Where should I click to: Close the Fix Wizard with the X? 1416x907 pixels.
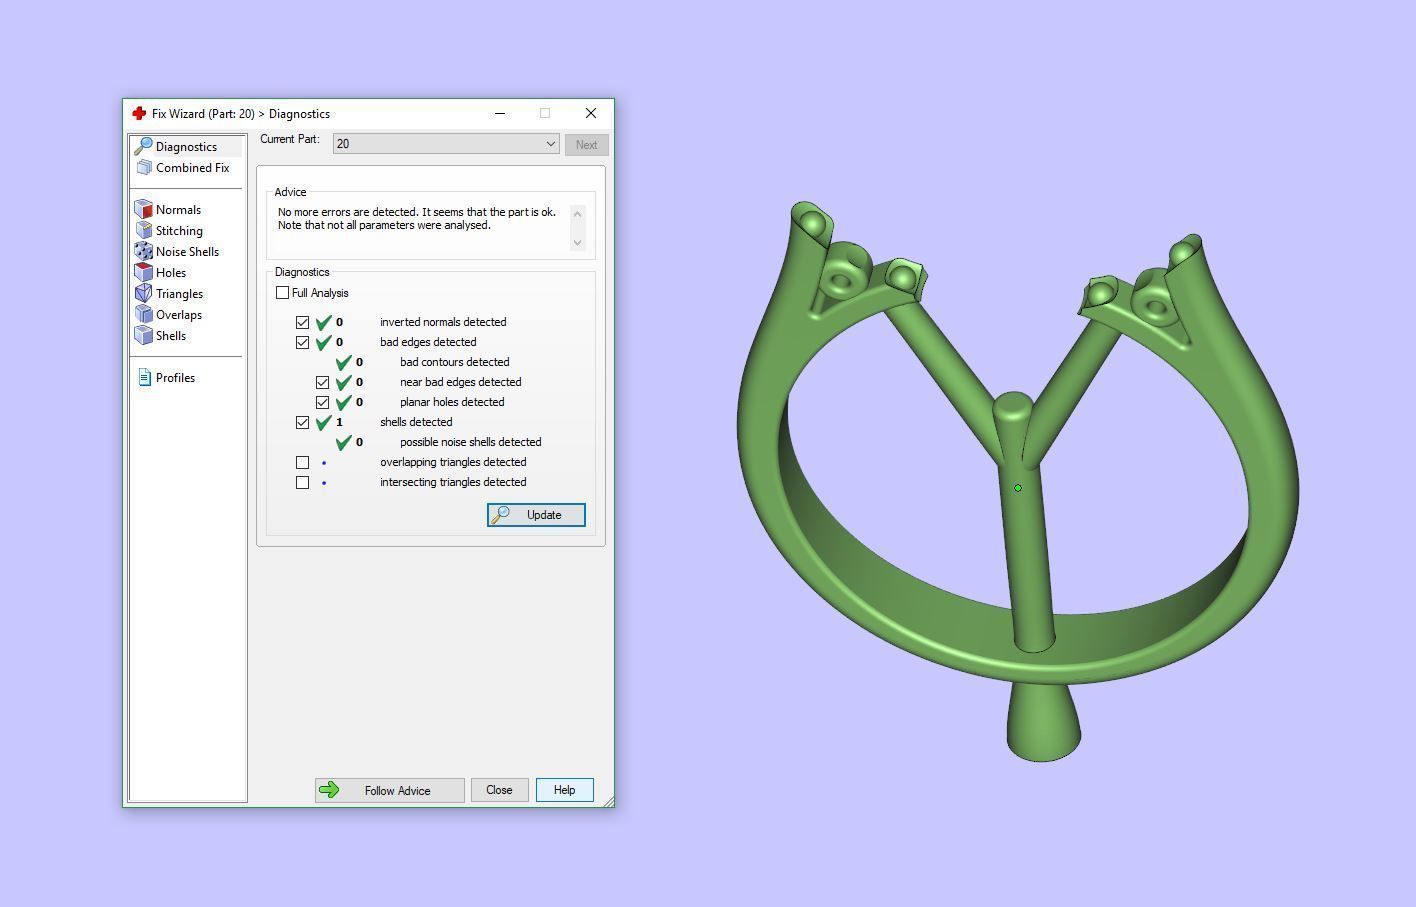click(x=591, y=113)
